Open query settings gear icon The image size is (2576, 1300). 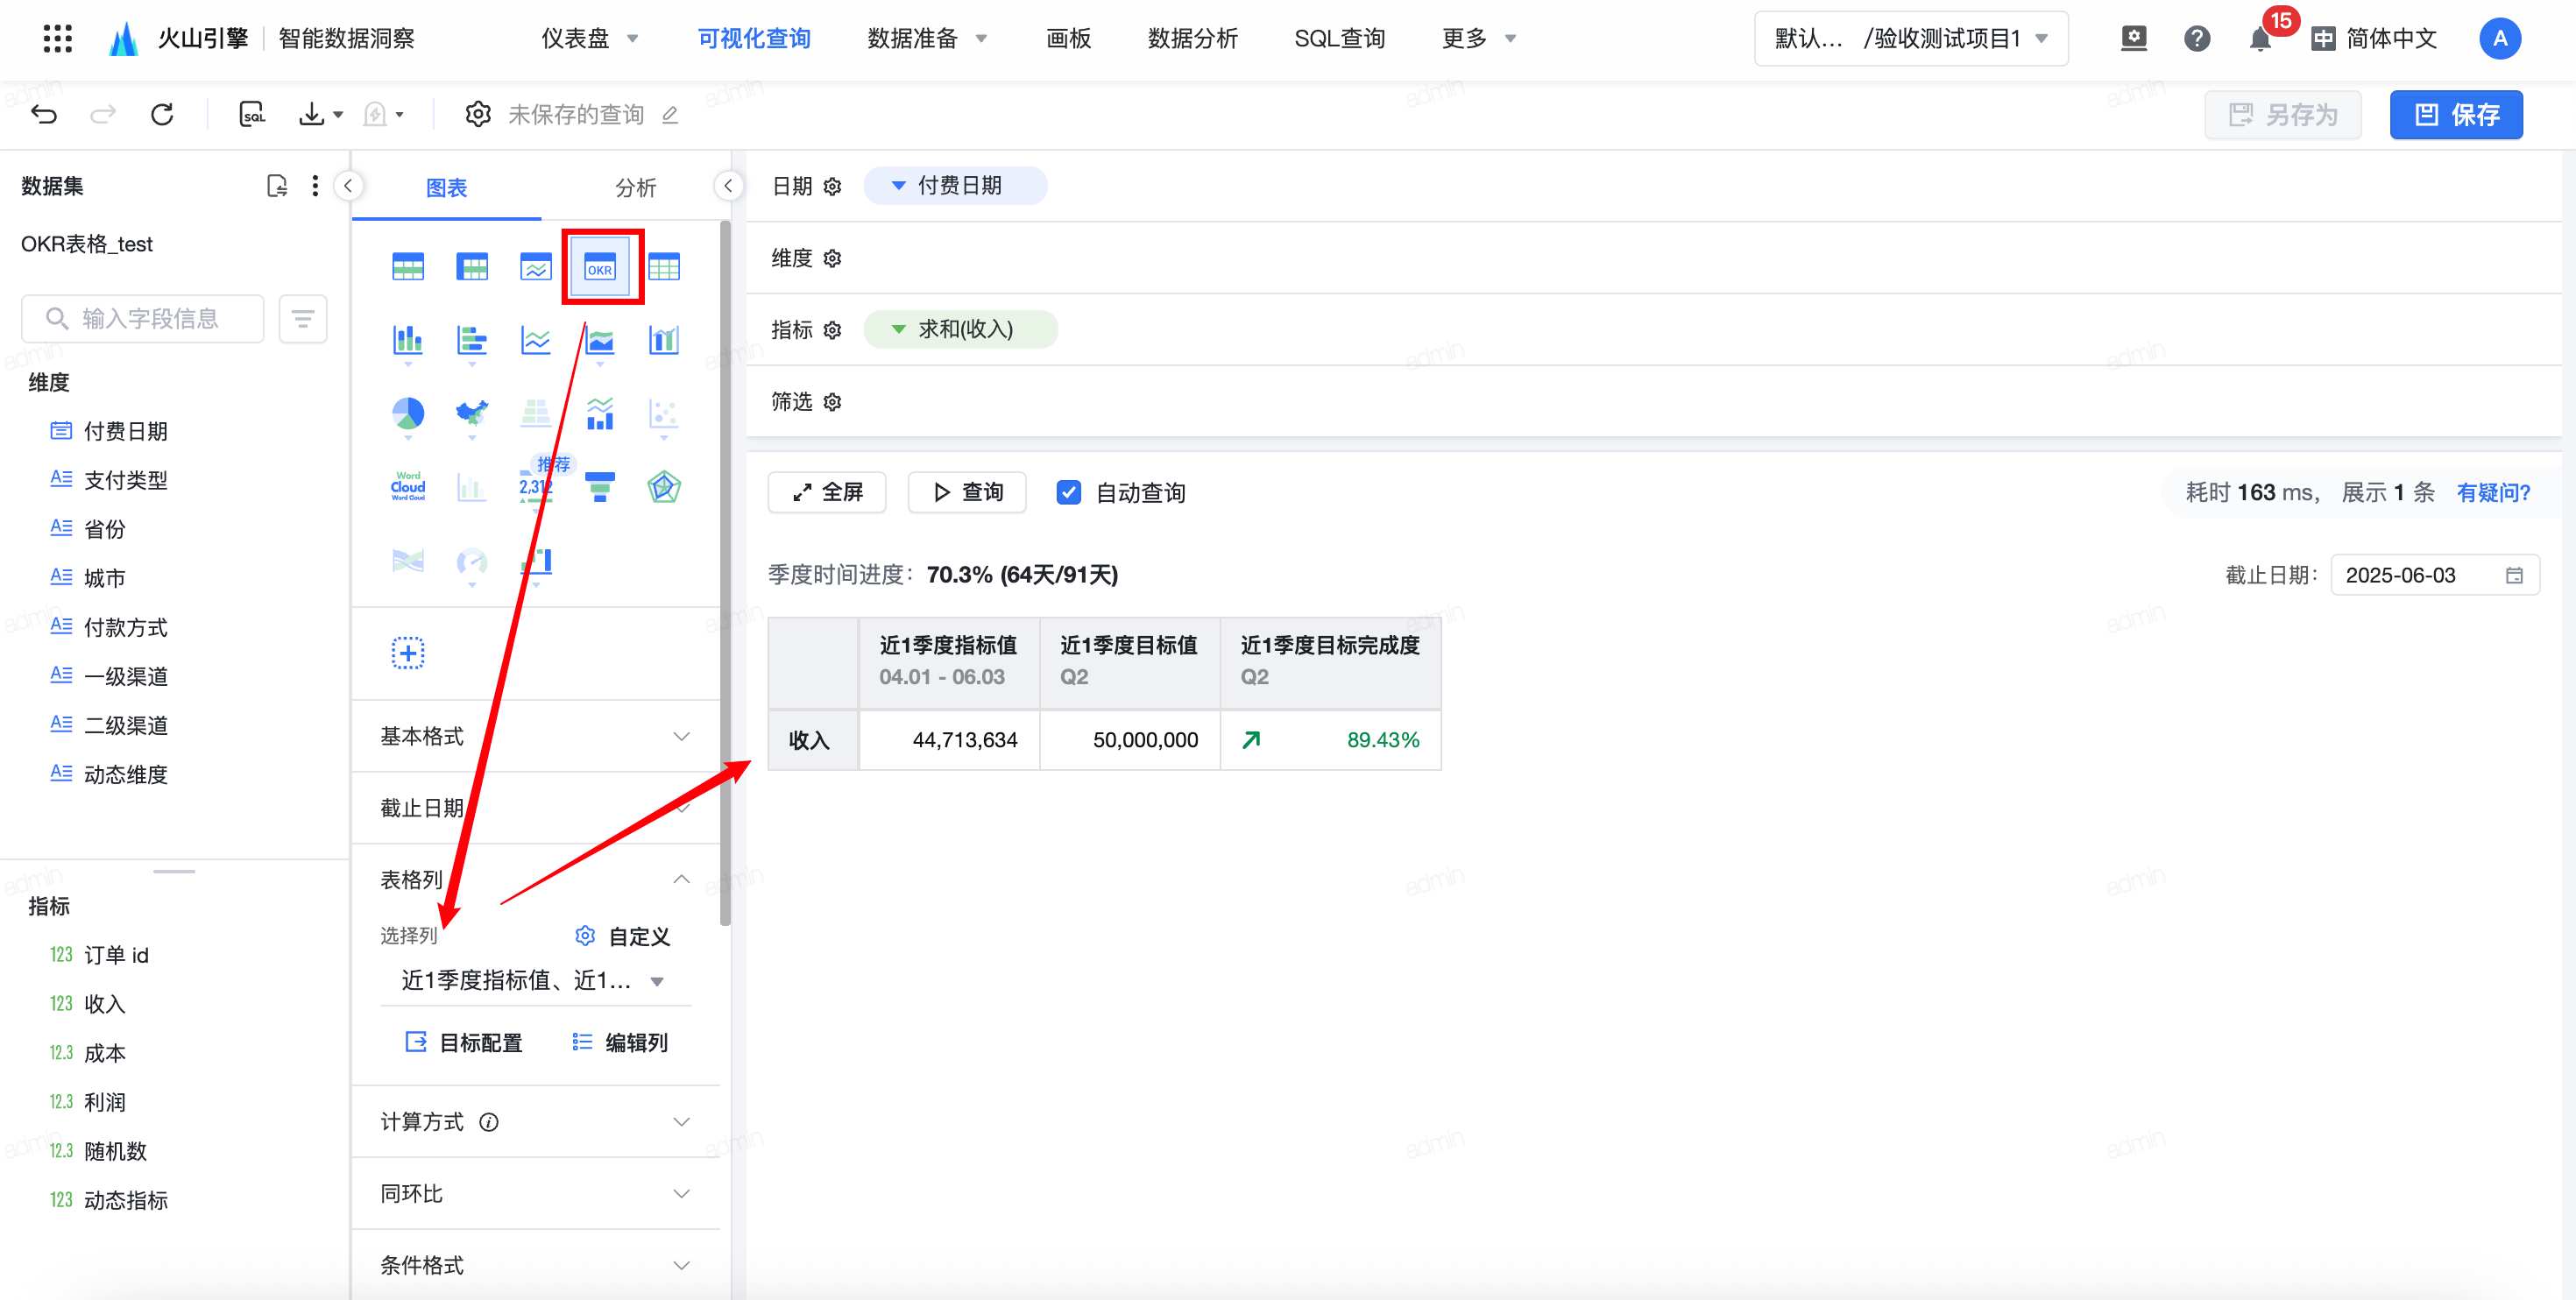478,114
